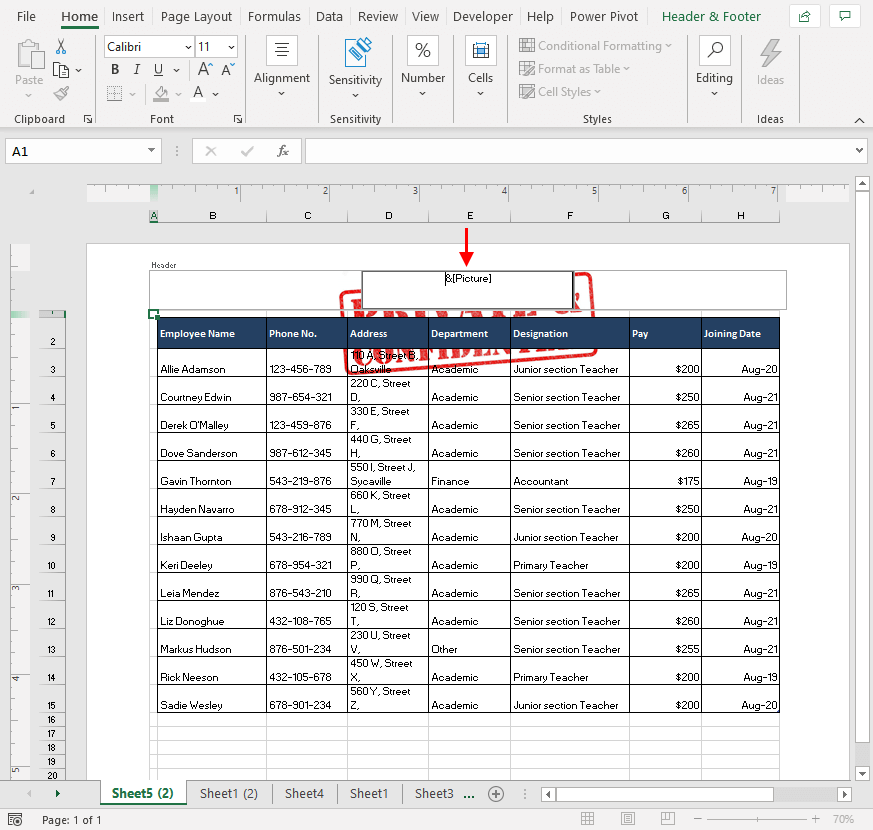
Task: Open the Sheet4 worksheet tab
Action: click(x=304, y=793)
